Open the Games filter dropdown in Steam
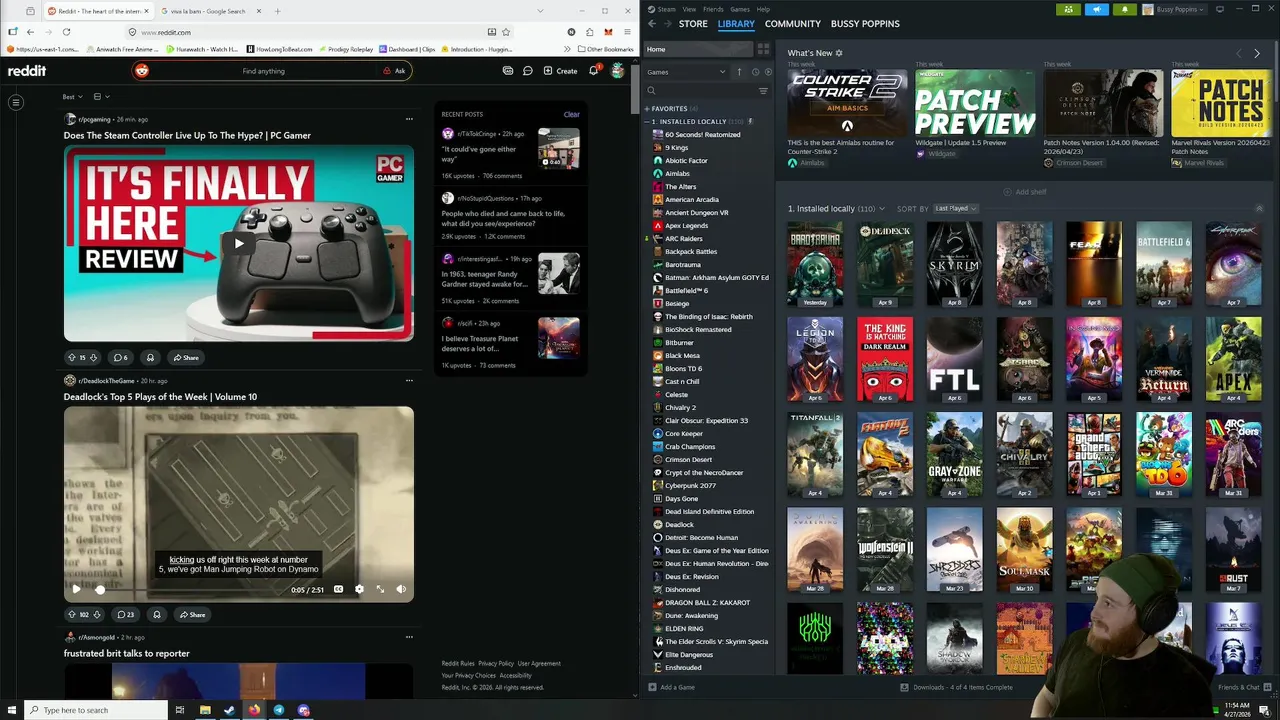 pyautogui.click(x=686, y=72)
